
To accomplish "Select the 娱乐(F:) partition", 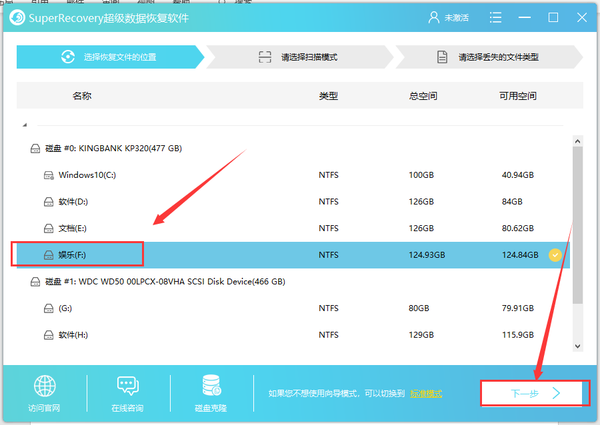I will pyautogui.click(x=293, y=255).
